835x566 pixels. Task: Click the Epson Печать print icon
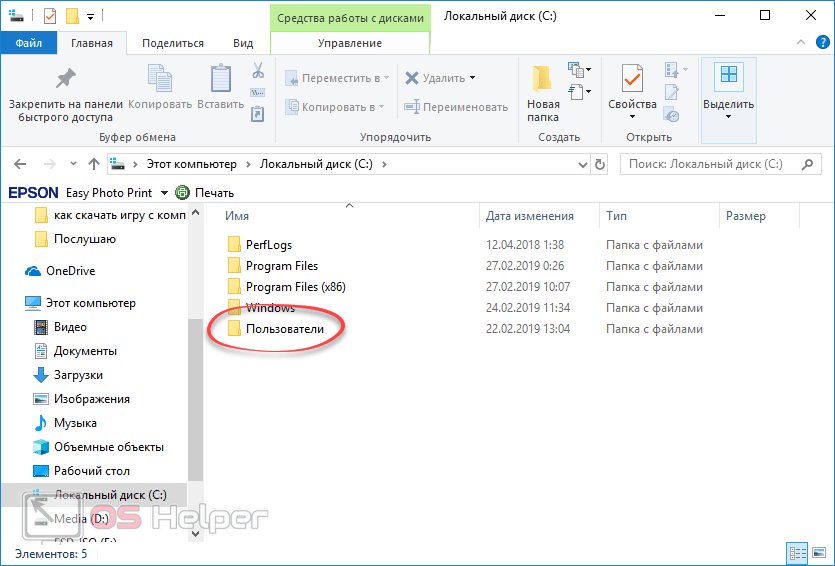click(x=182, y=193)
